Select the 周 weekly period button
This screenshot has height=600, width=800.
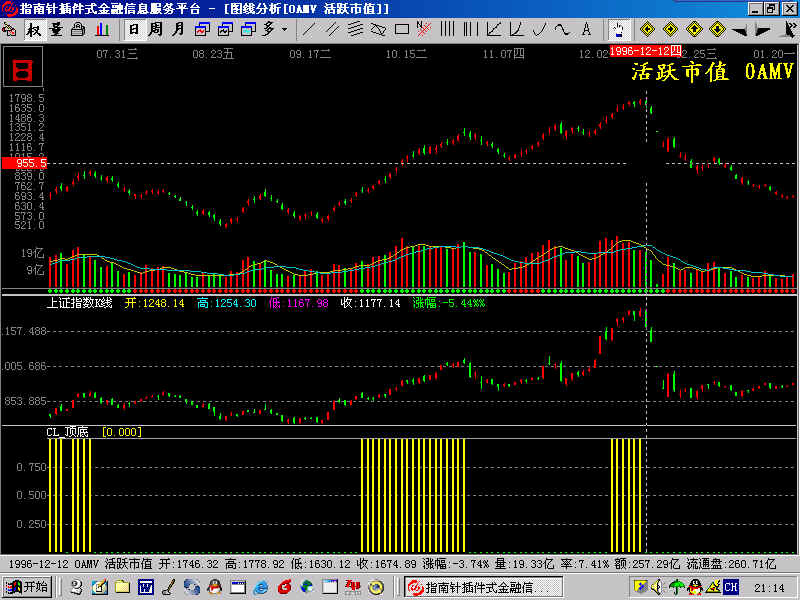156,30
